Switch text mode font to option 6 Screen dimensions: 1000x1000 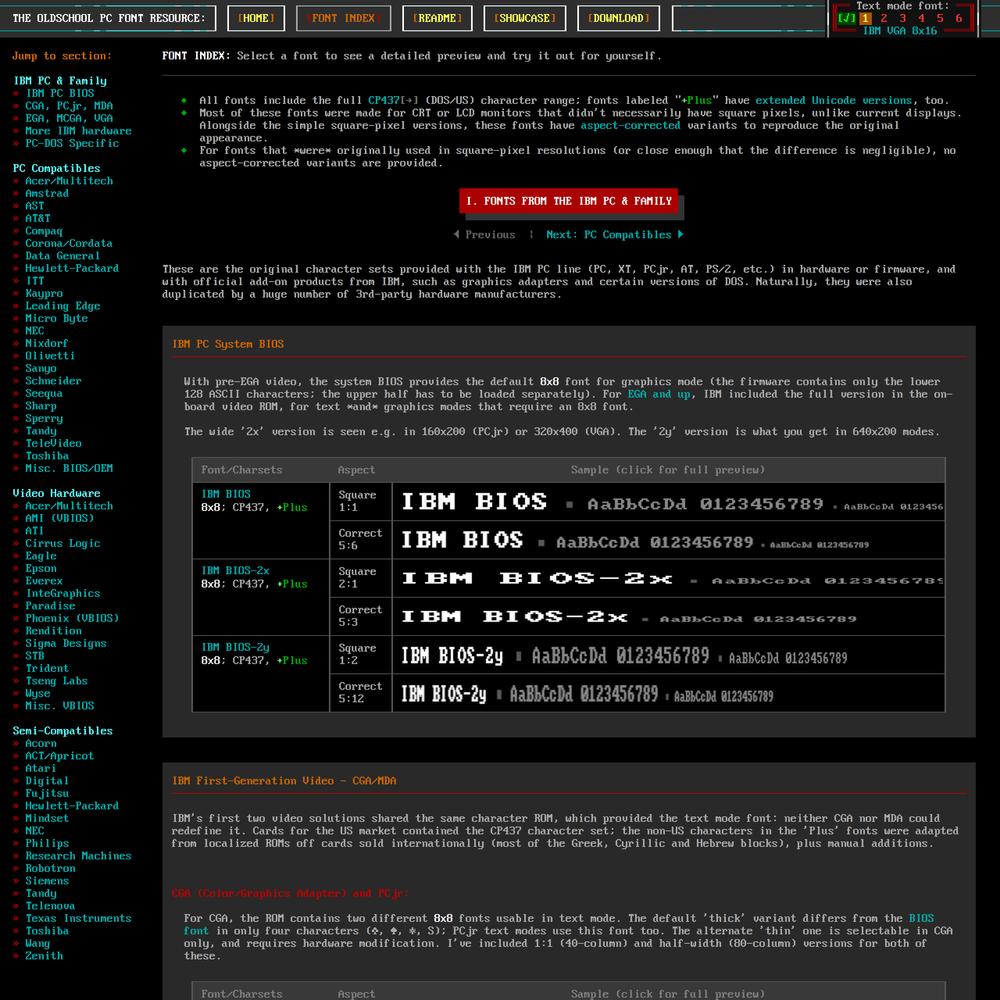click(x=959, y=18)
